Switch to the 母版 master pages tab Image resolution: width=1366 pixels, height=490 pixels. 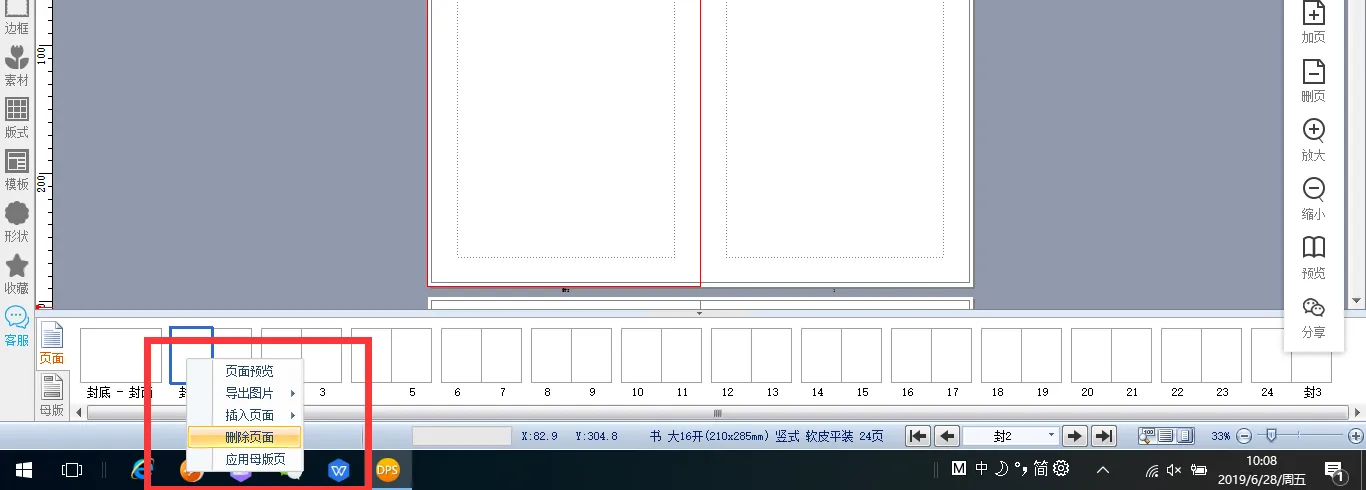point(51,395)
